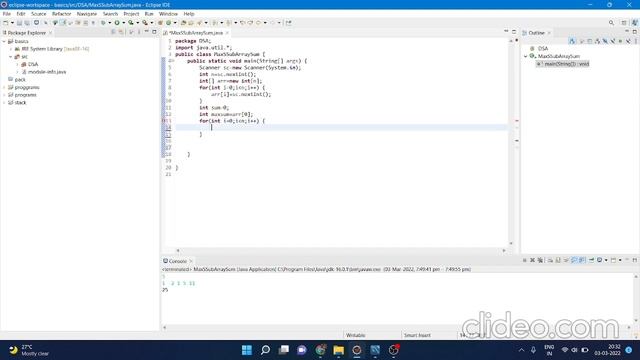The height and width of the screenshot is (360, 640).
Task: Open File Explorer from the taskbar
Action: [x=338, y=350]
